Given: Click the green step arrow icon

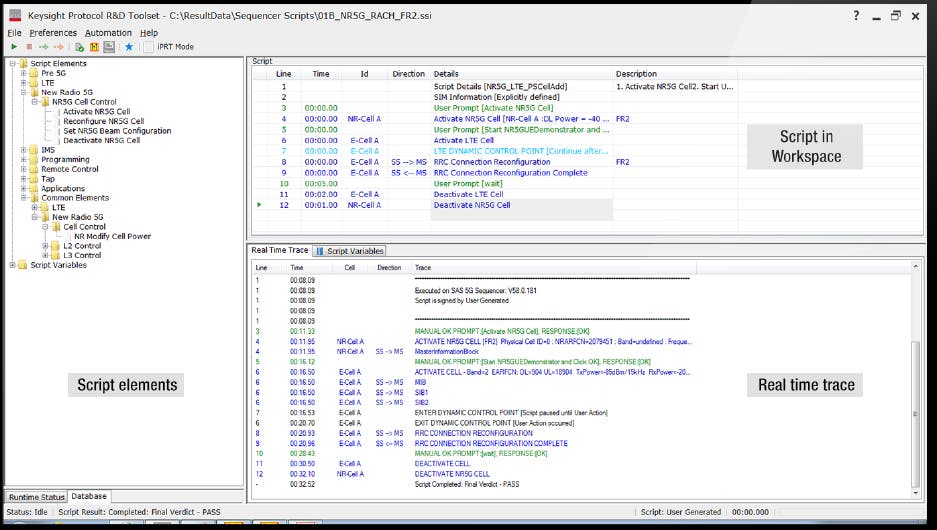Looking at the screenshot, I should point(42,47).
